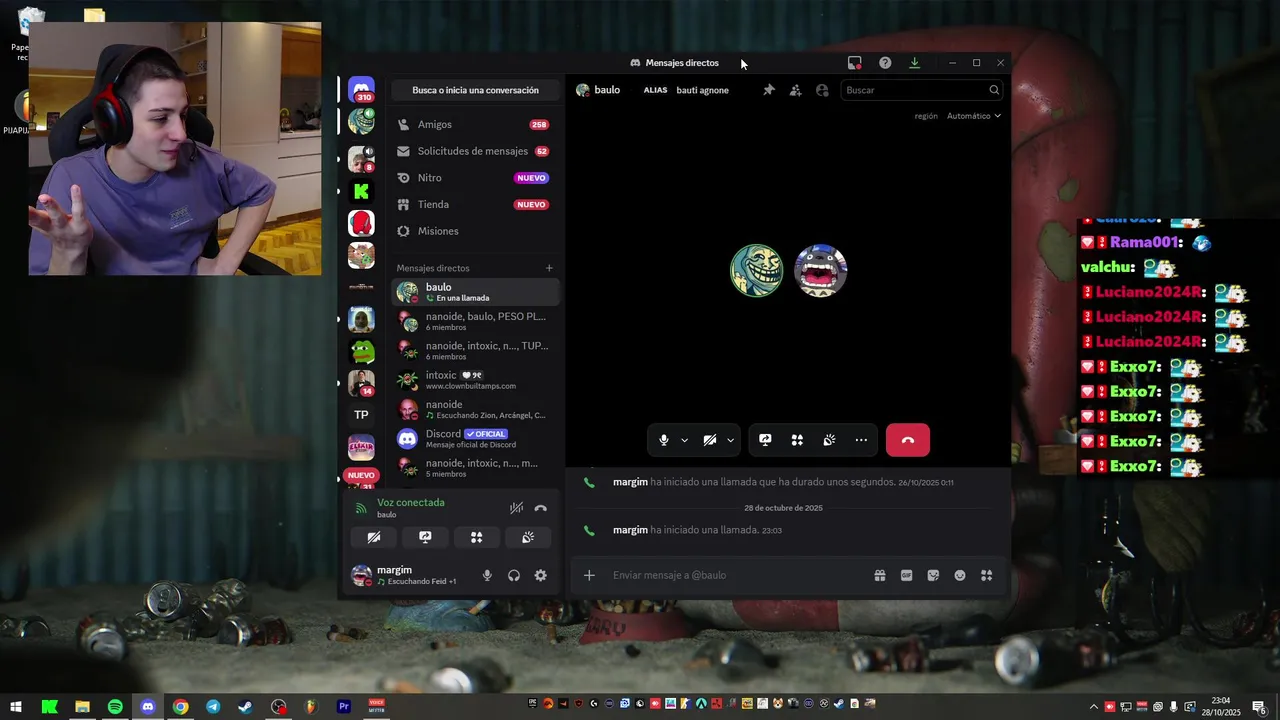
Task: Click the Buscar search field
Action: tap(921, 90)
